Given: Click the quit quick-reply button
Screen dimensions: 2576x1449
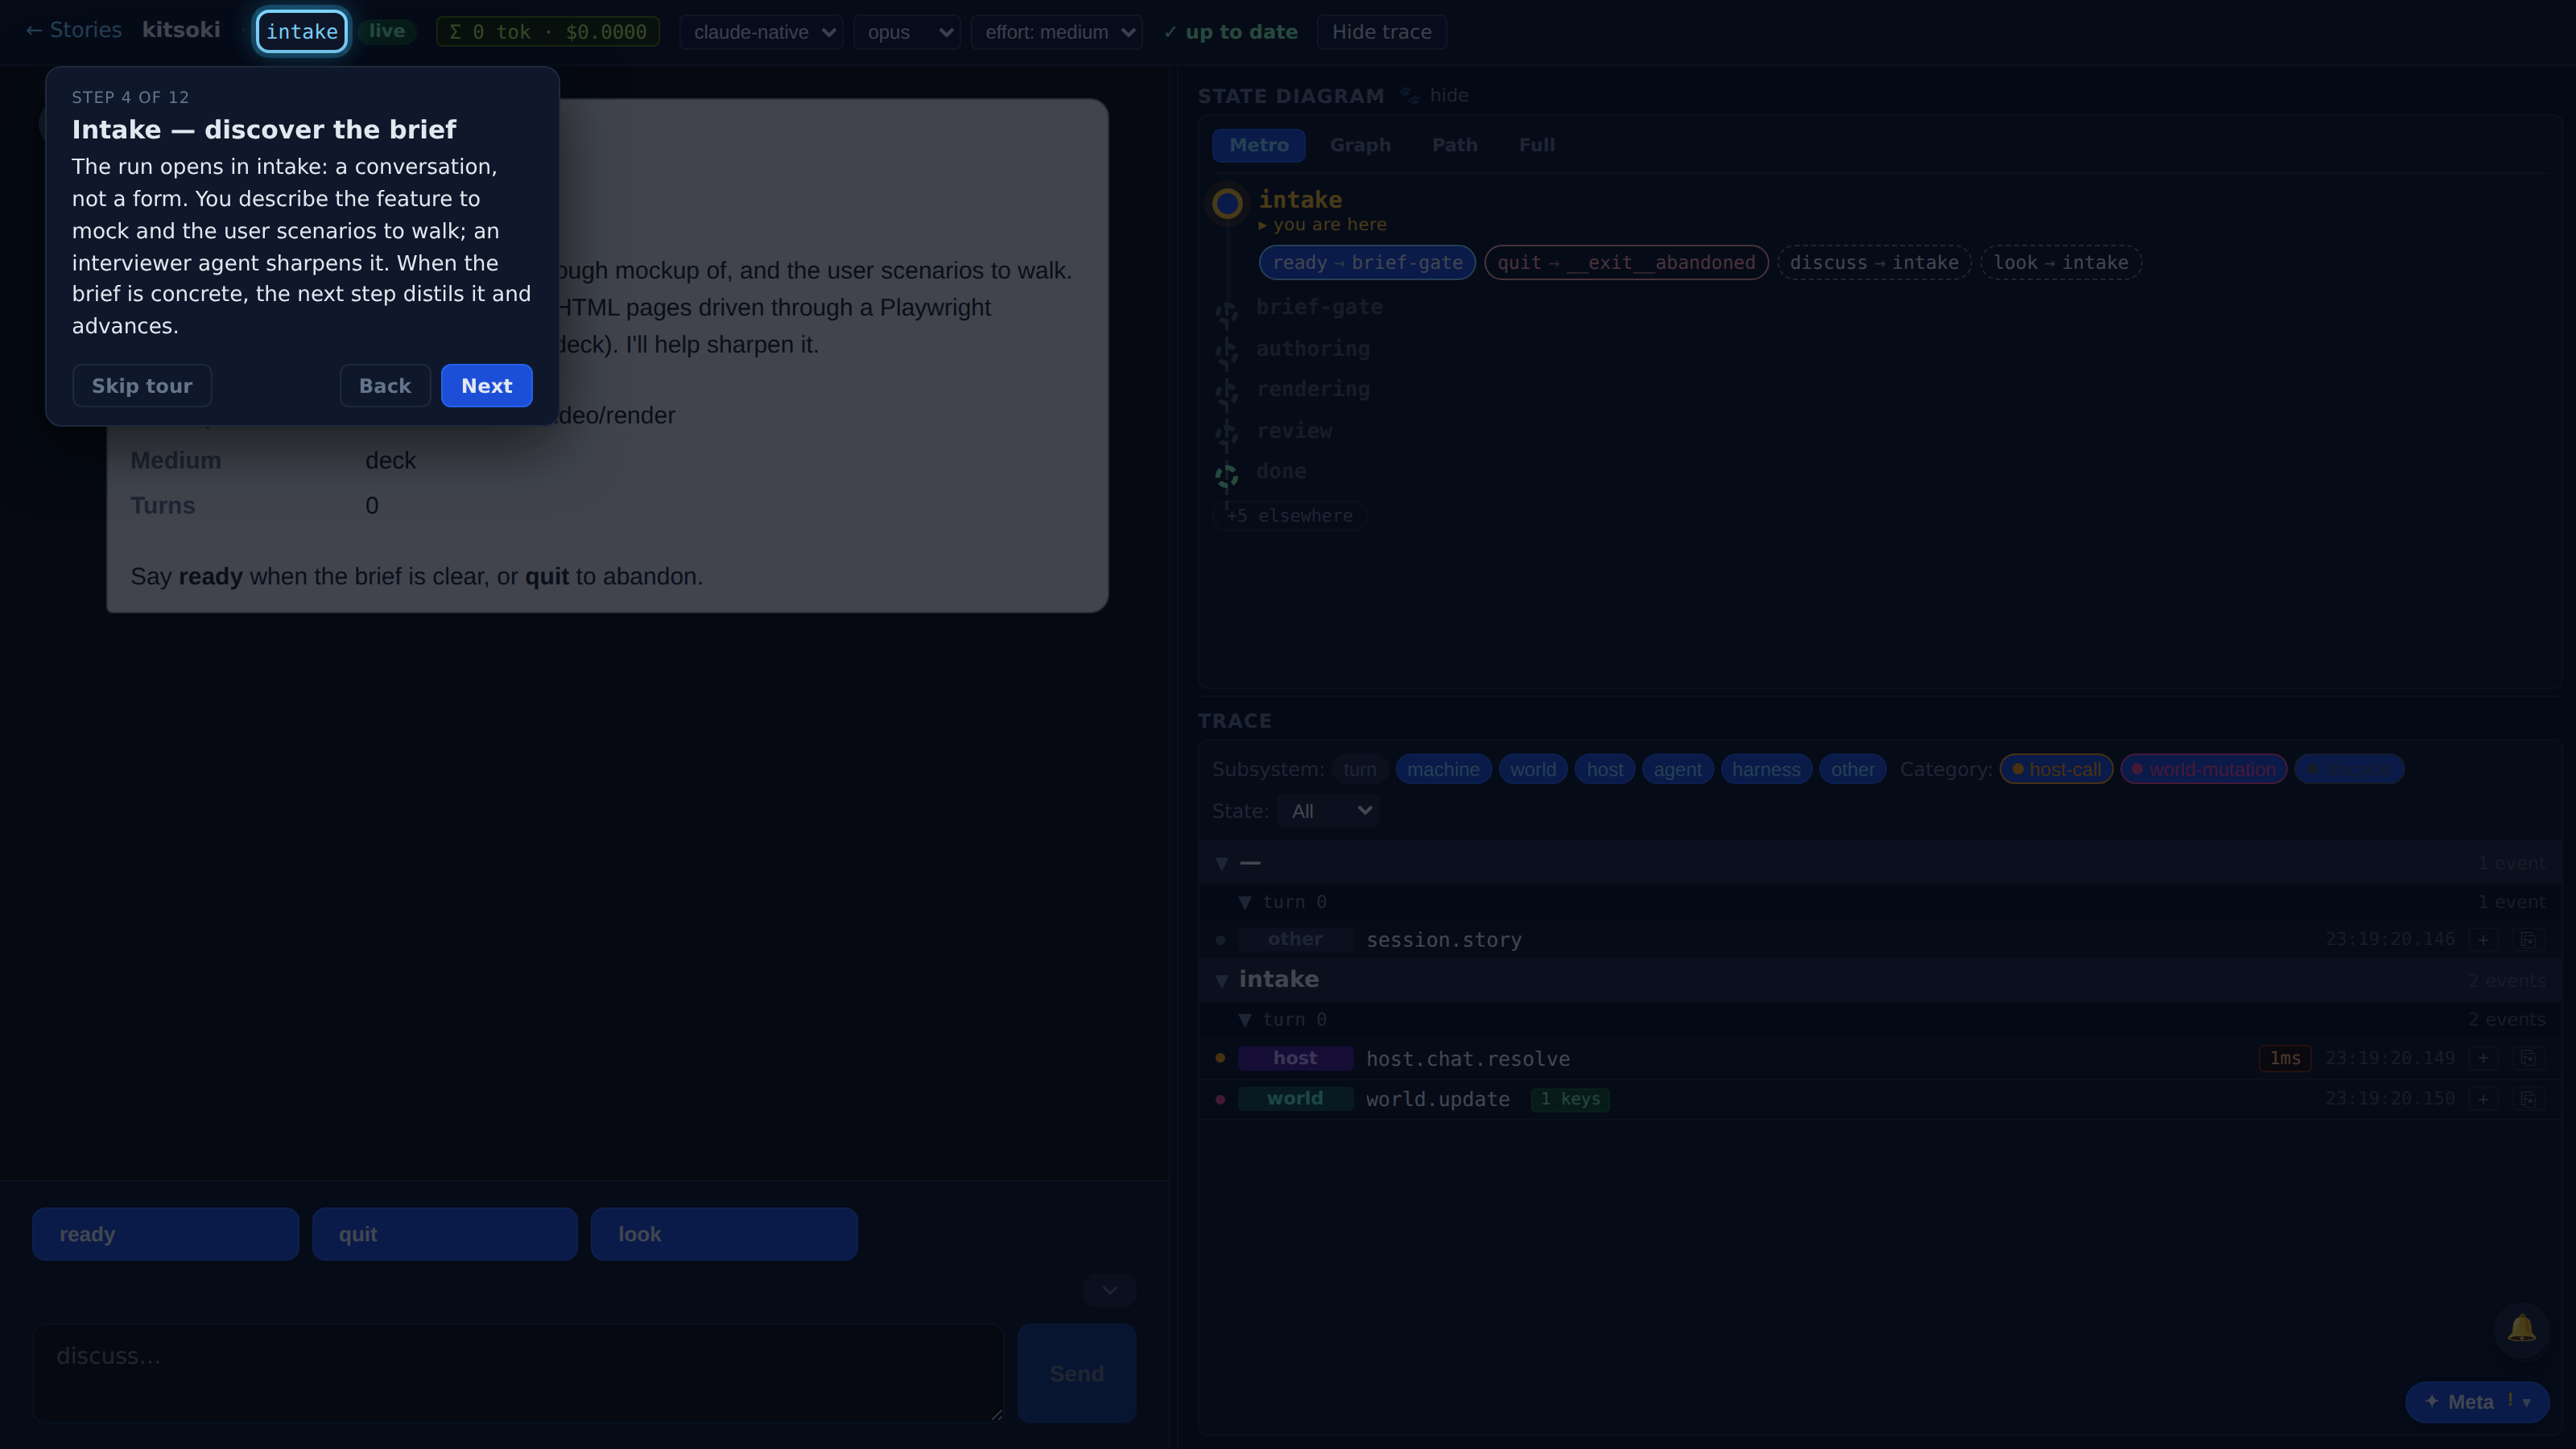Looking at the screenshot, I should [x=444, y=1234].
